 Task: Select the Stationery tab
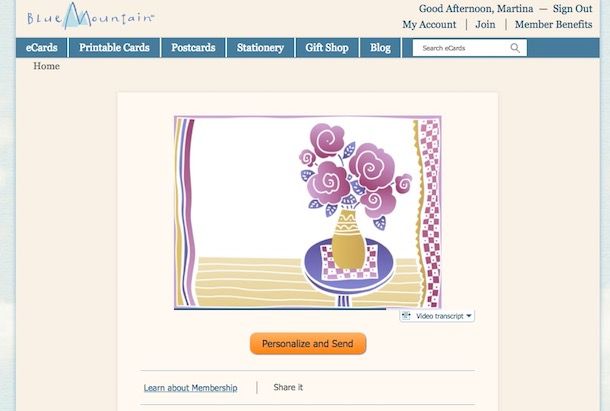click(260, 47)
